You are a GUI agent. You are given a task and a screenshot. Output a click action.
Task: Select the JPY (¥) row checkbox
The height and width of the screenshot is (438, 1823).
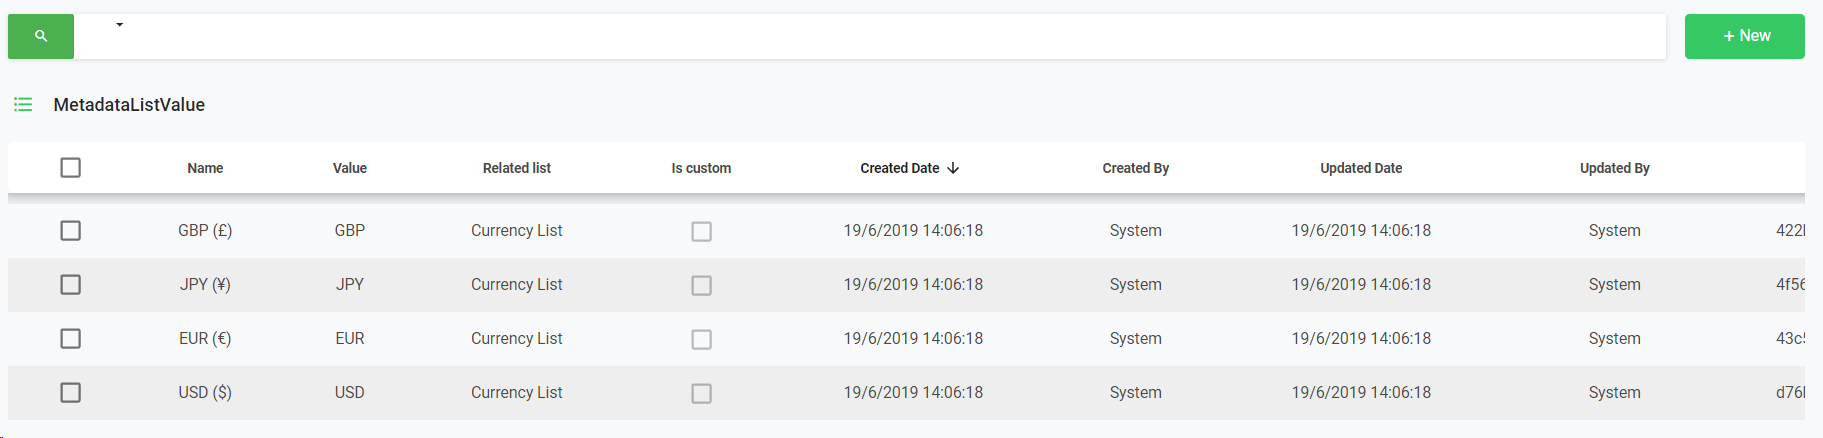(70, 285)
